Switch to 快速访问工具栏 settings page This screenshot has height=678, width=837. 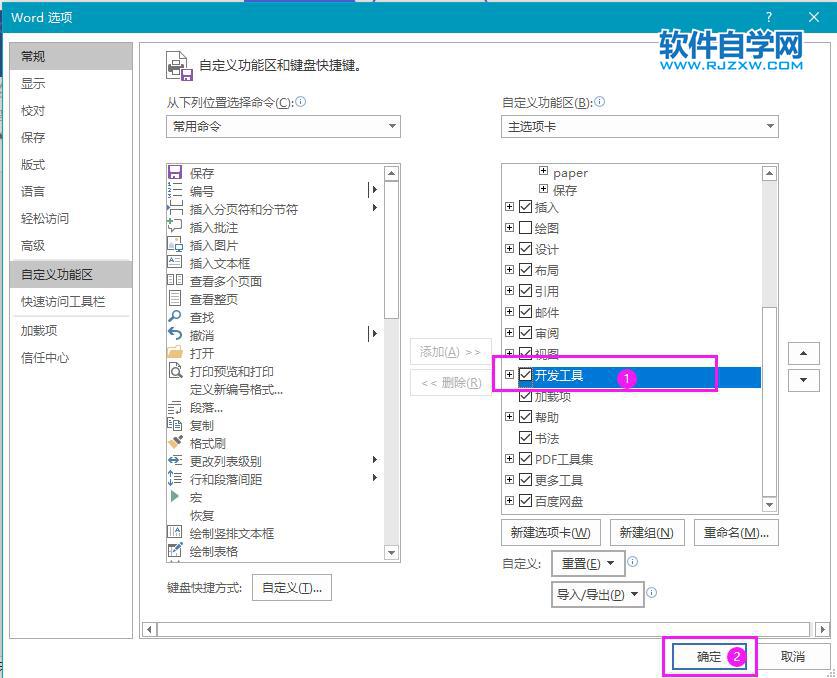coord(62,301)
